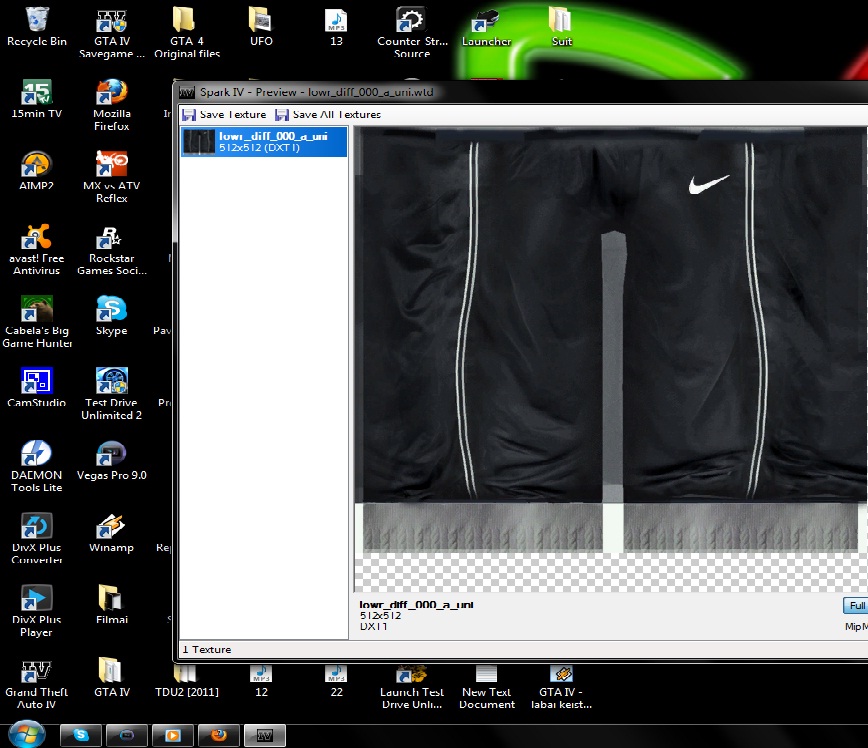Launch Cabela's Big Game Hunter
Image resolution: width=868 pixels, height=748 pixels.
37,322
